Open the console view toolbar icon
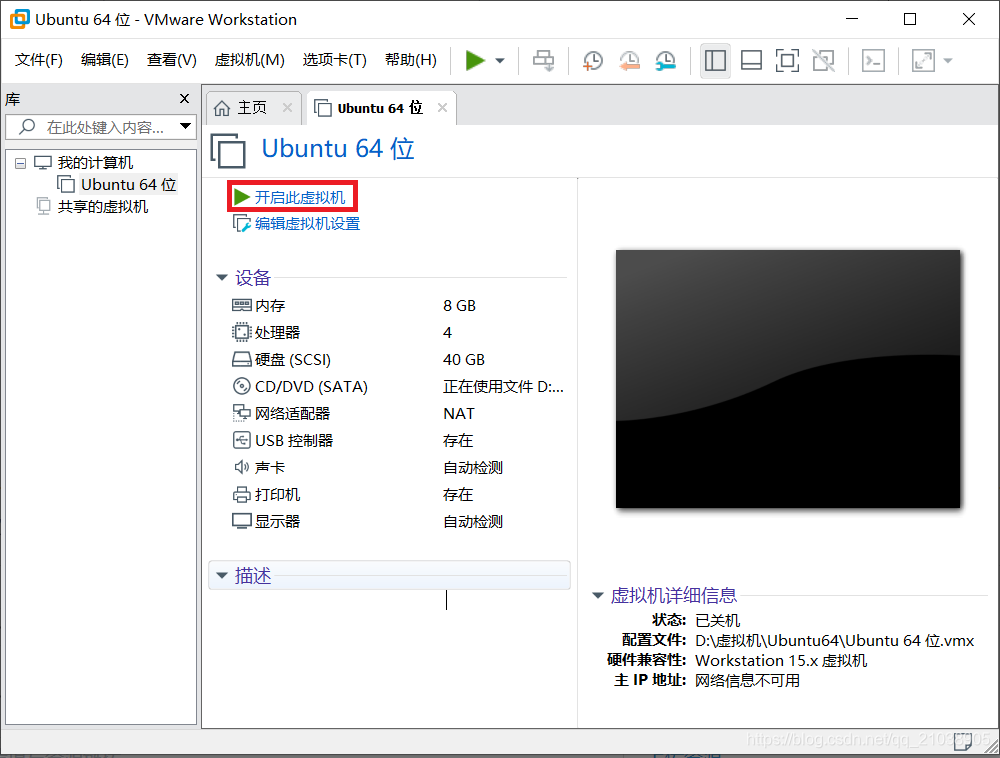This screenshot has height=758, width=1000. coord(873,61)
